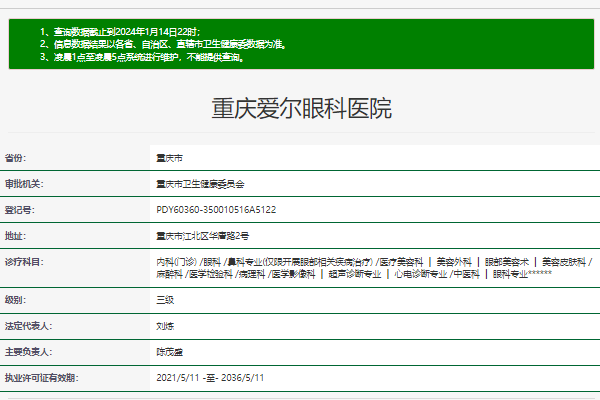Screen dimensions: 600x400
Task: Click the legal representative name 刘炜
Action: click(165, 326)
